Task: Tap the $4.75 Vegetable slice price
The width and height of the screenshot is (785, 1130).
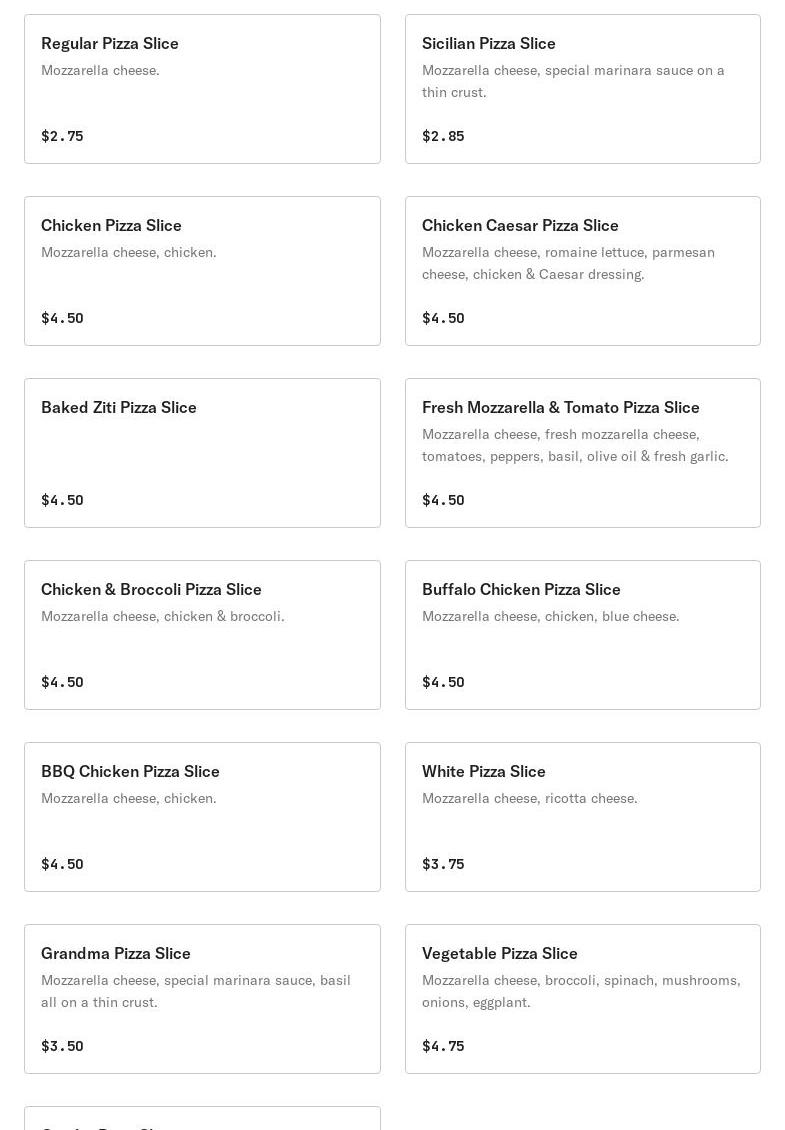Action: pos(443,1046)
